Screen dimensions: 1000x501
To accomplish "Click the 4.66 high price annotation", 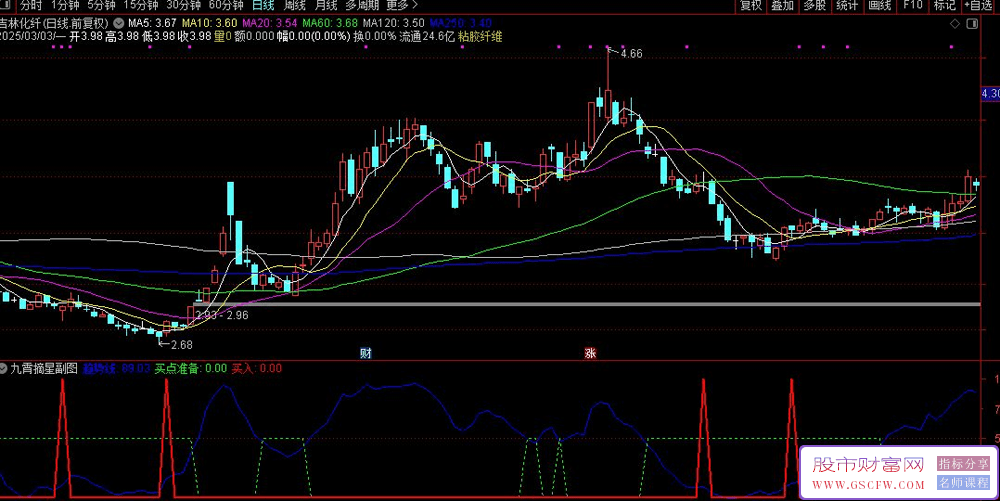I will [631, 54].
